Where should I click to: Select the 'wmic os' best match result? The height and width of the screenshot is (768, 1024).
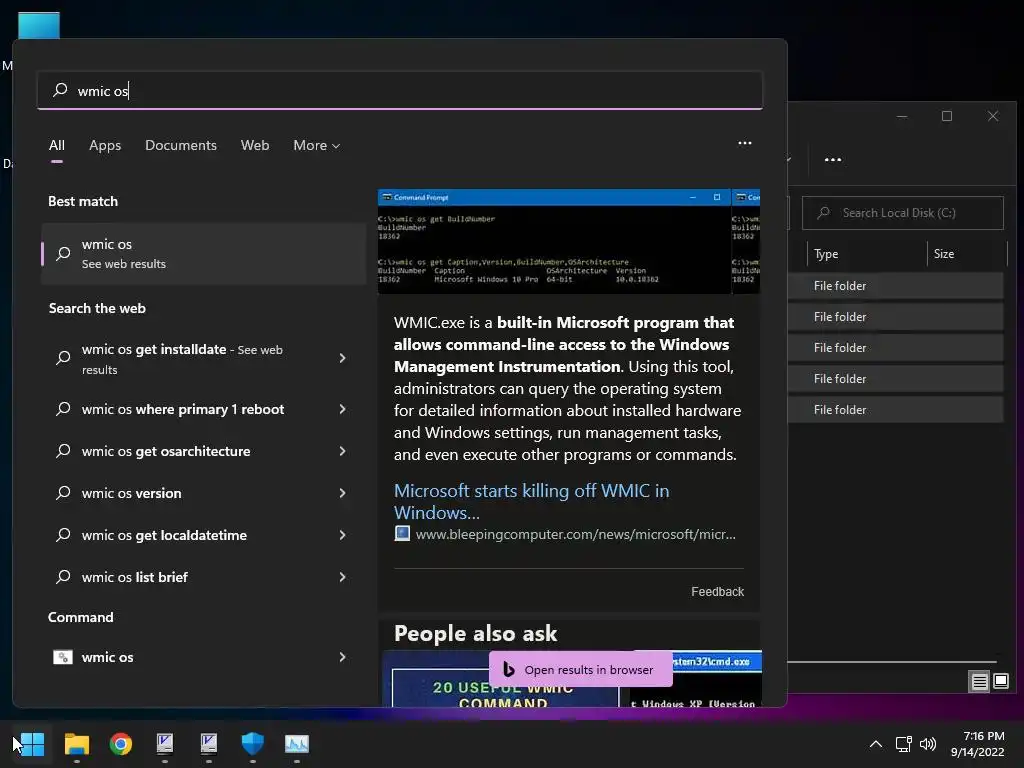tap(204, 253)
